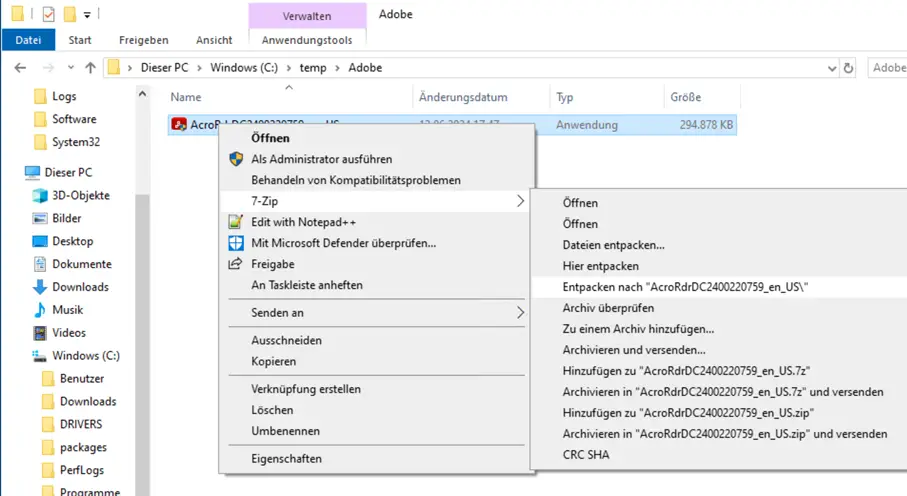This screenshot has width=907, height=496.
Task: Click temp in breadcrumb path
Action: pyautogui.click(x=313, y=68)
